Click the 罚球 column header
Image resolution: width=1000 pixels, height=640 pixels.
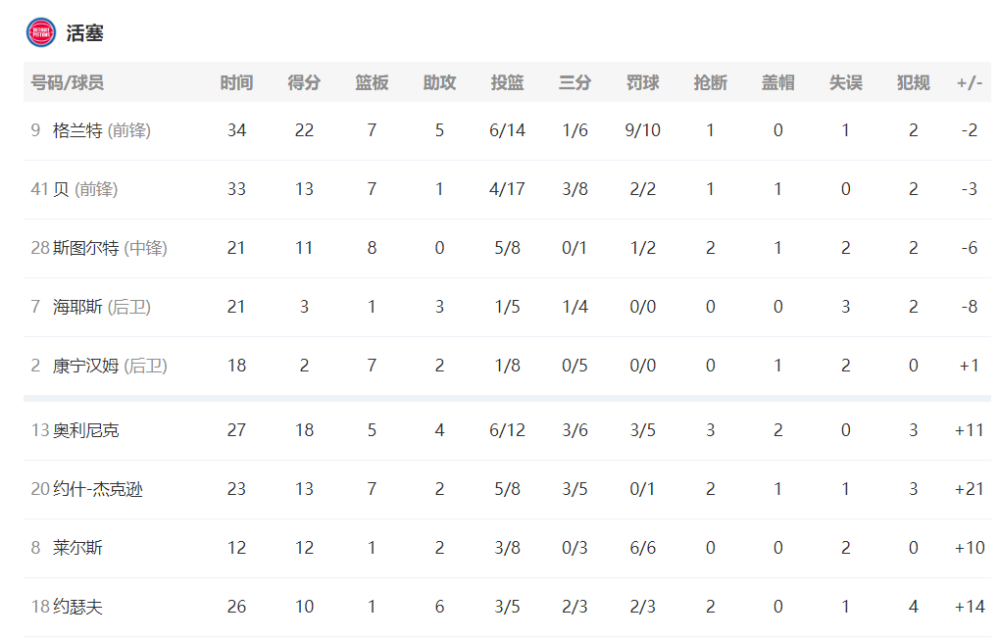point(642,82)
